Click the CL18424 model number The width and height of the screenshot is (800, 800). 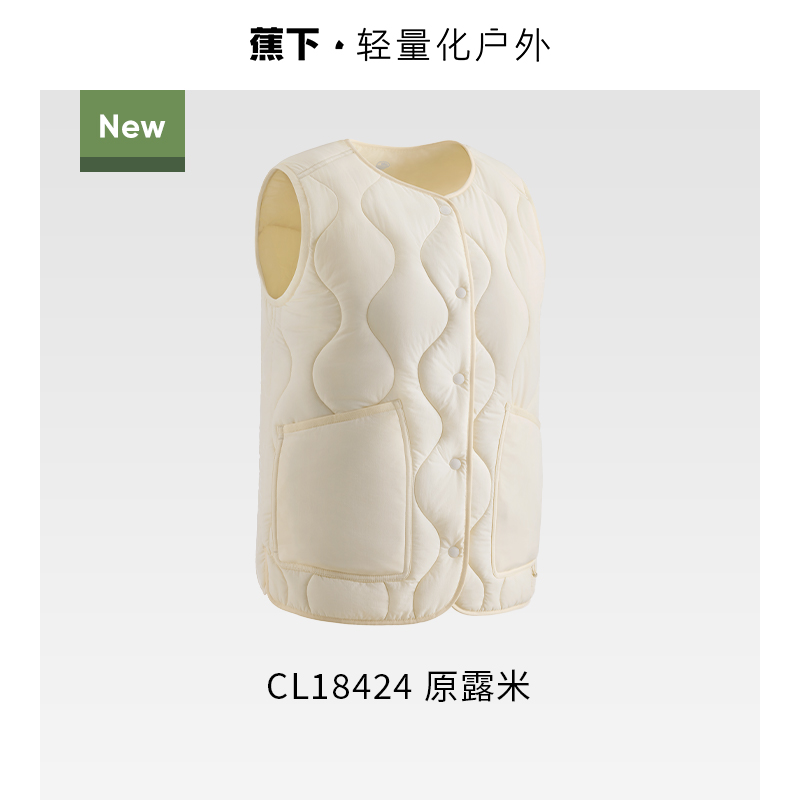[339, 687]
